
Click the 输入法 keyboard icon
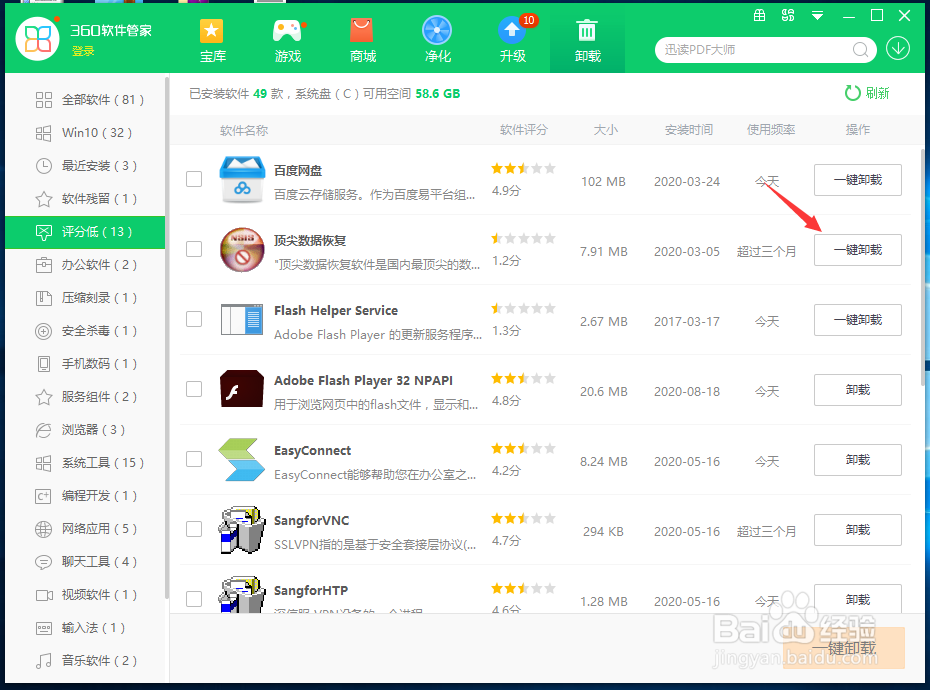pyautogui.click(x=43, y=628)
